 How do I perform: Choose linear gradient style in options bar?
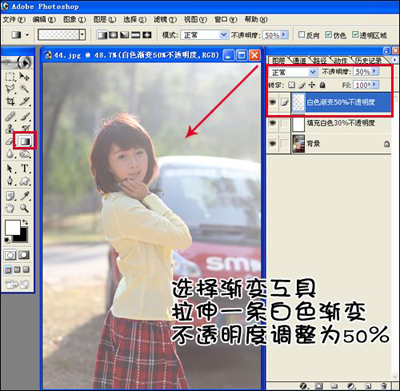(102, 35)
